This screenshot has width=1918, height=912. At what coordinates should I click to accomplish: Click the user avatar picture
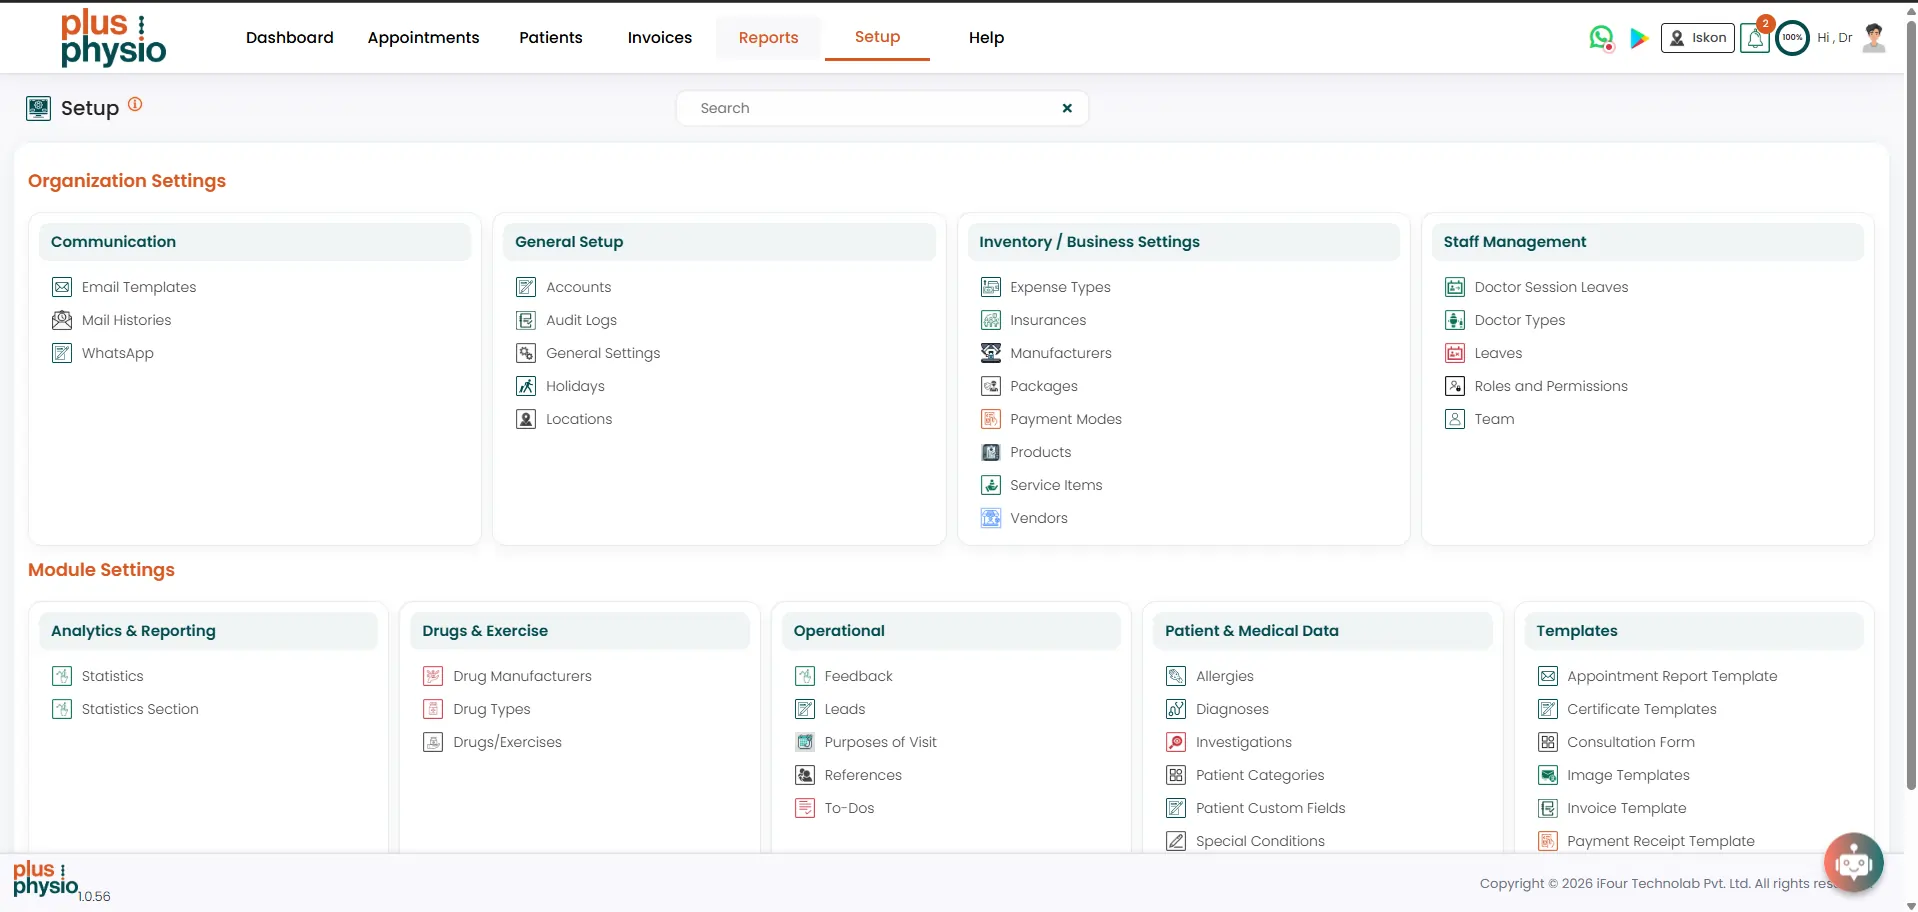point(1874,38)
